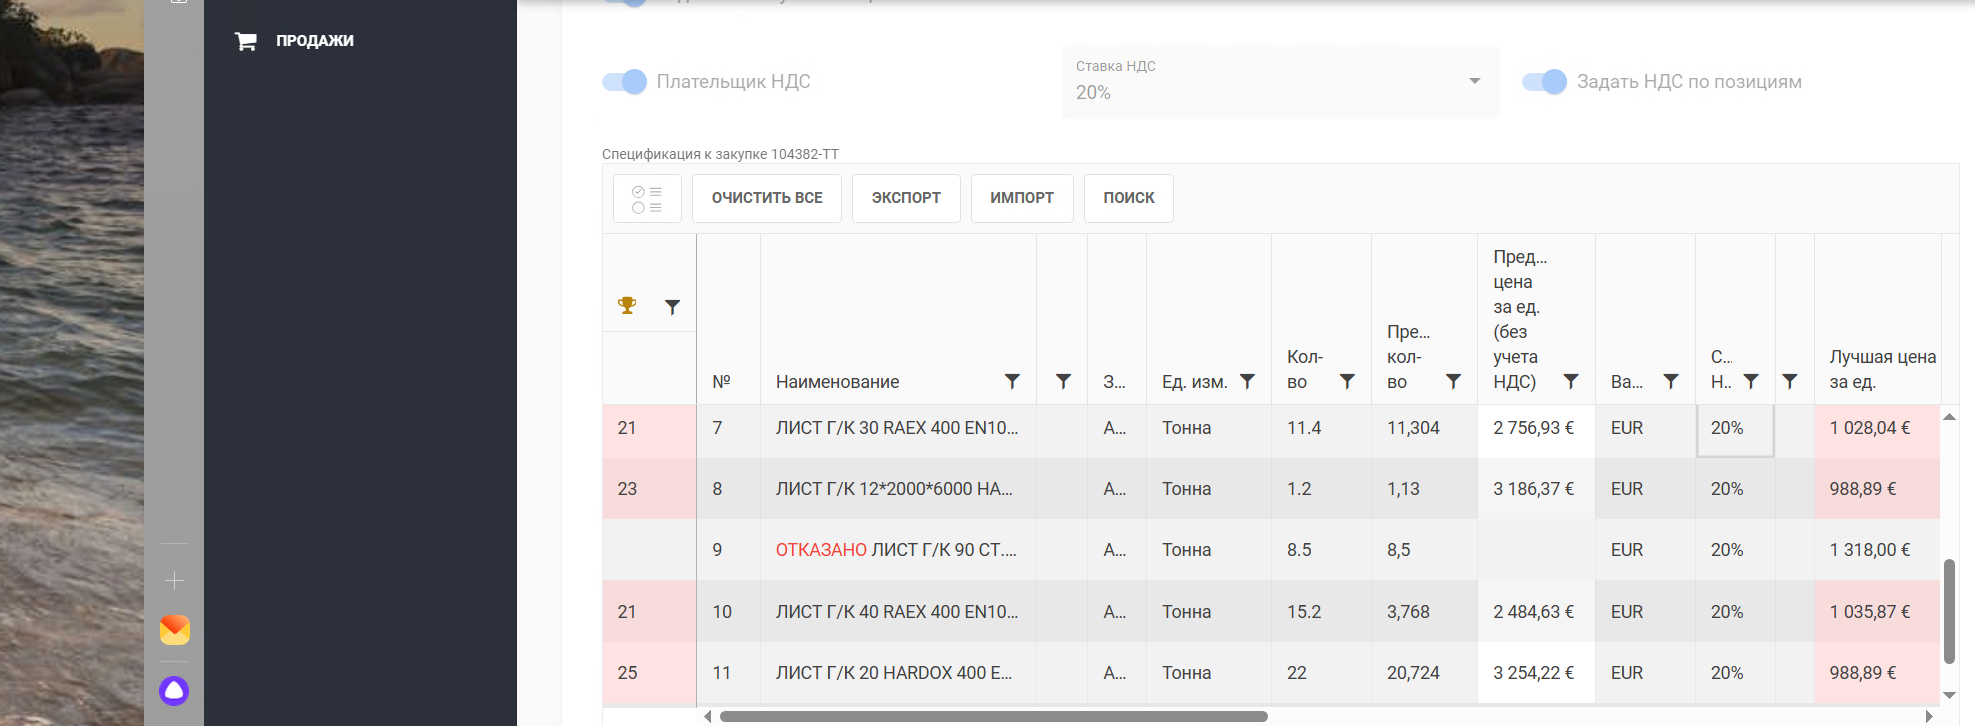This screenshot has width=1975, height=726.
Task: Click the horizontal scrollbar under the table
Action: click(993, 716)
